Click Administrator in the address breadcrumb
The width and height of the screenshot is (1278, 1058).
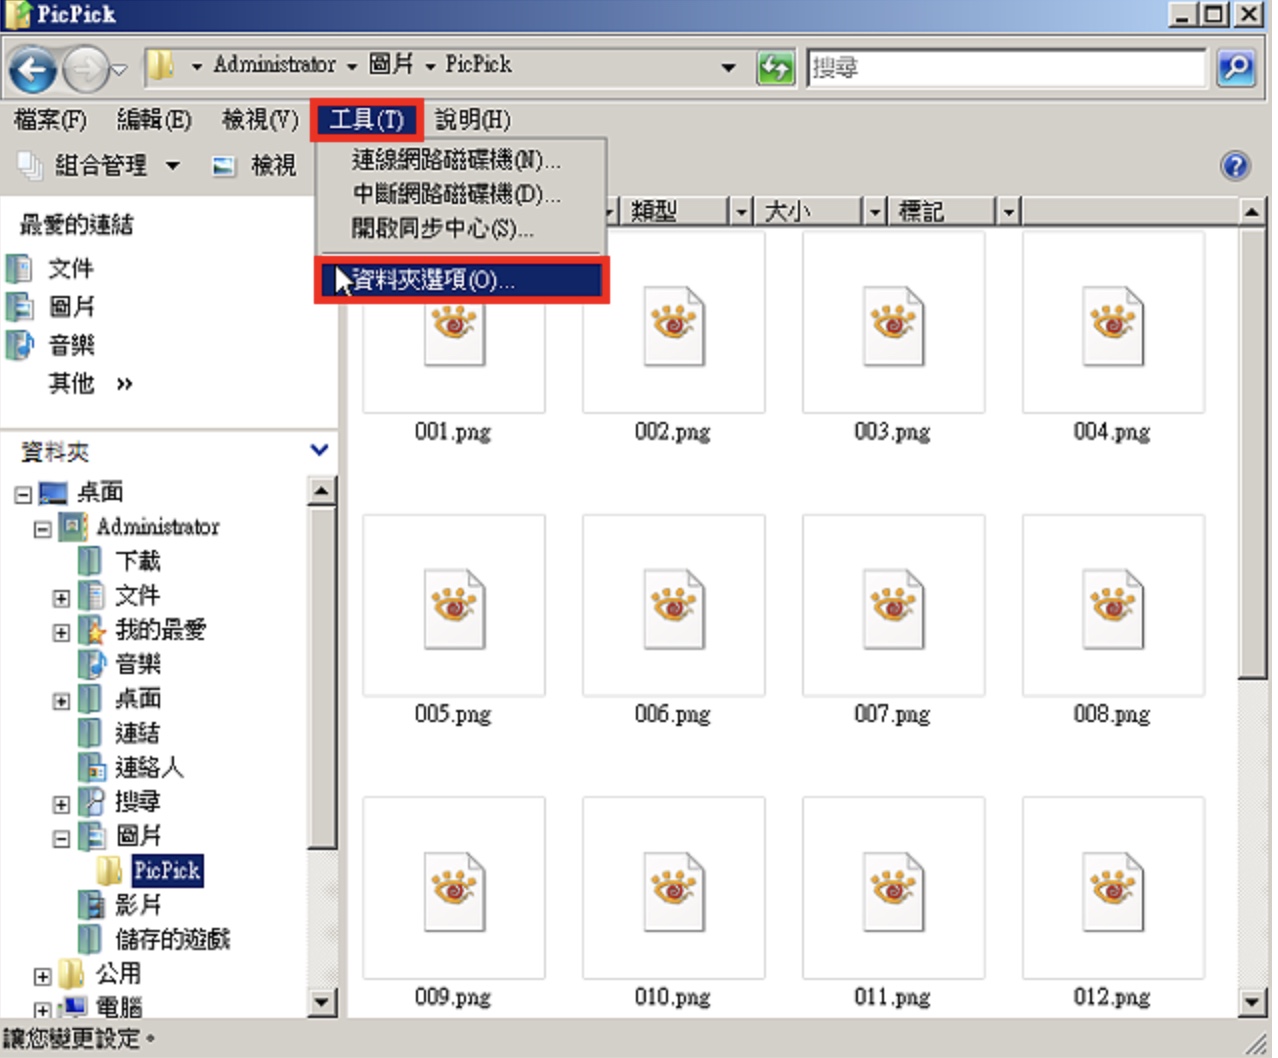[x=274, y=65]
